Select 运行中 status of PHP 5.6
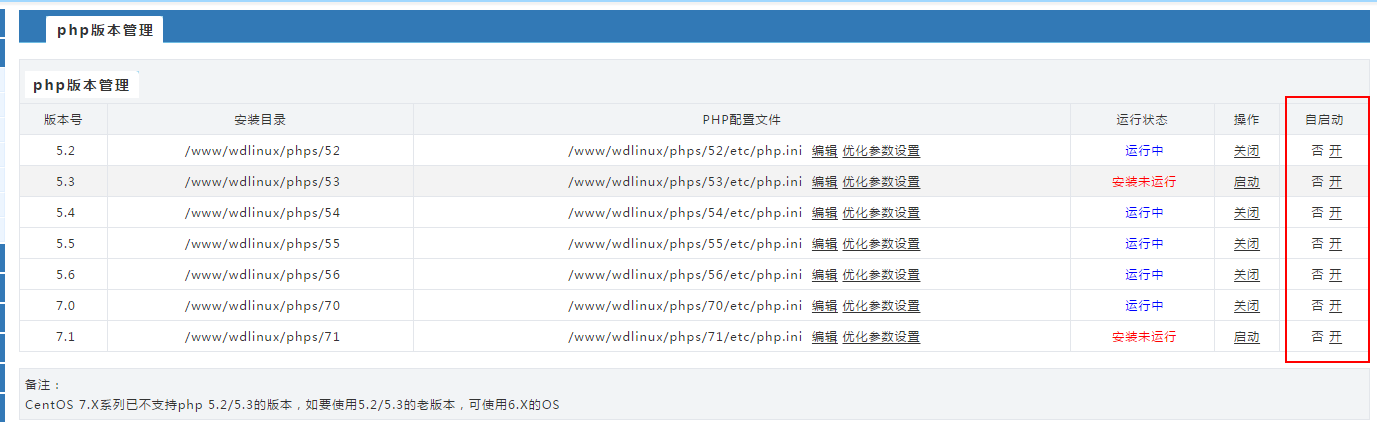This screenshot has height=430, width=1377. [1144, 275]
